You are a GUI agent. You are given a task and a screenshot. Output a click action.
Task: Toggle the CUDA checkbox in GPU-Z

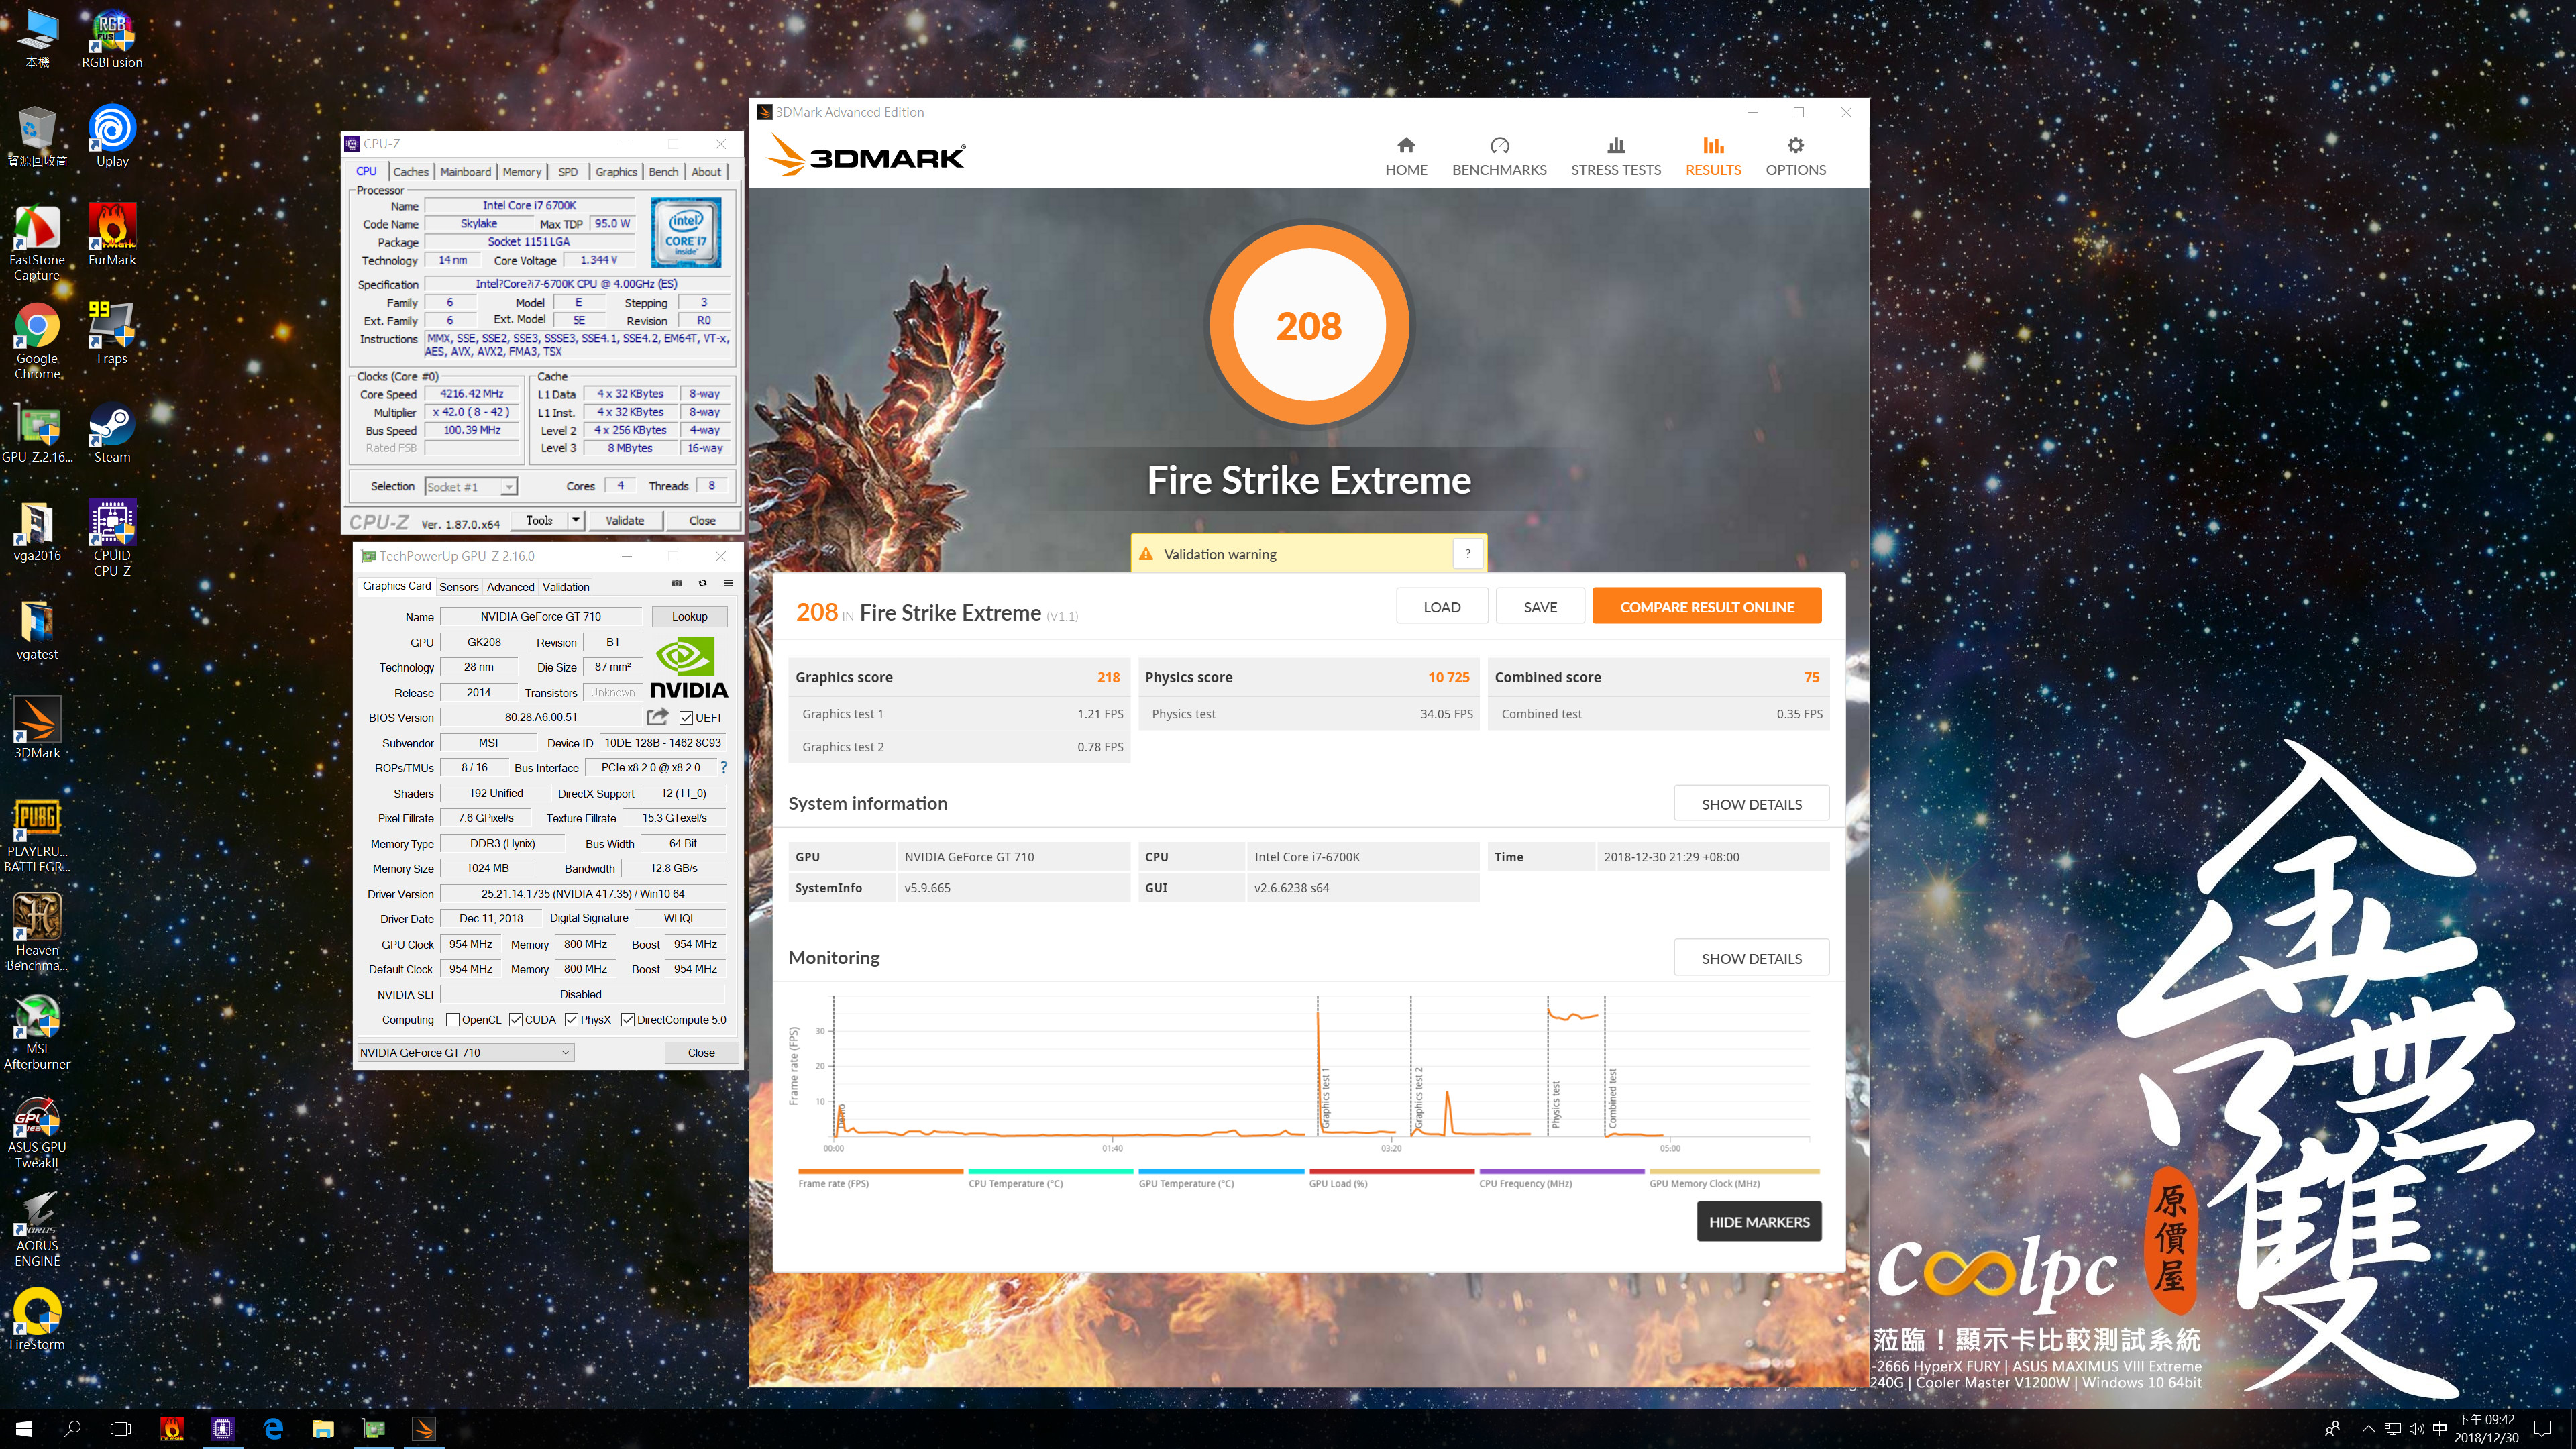click(x=516, y=1020)
